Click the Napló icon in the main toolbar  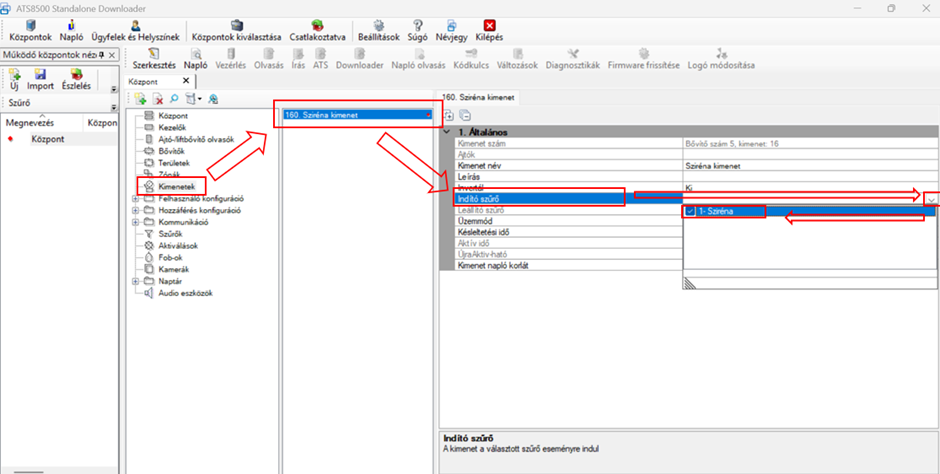(x=71, y=25)
